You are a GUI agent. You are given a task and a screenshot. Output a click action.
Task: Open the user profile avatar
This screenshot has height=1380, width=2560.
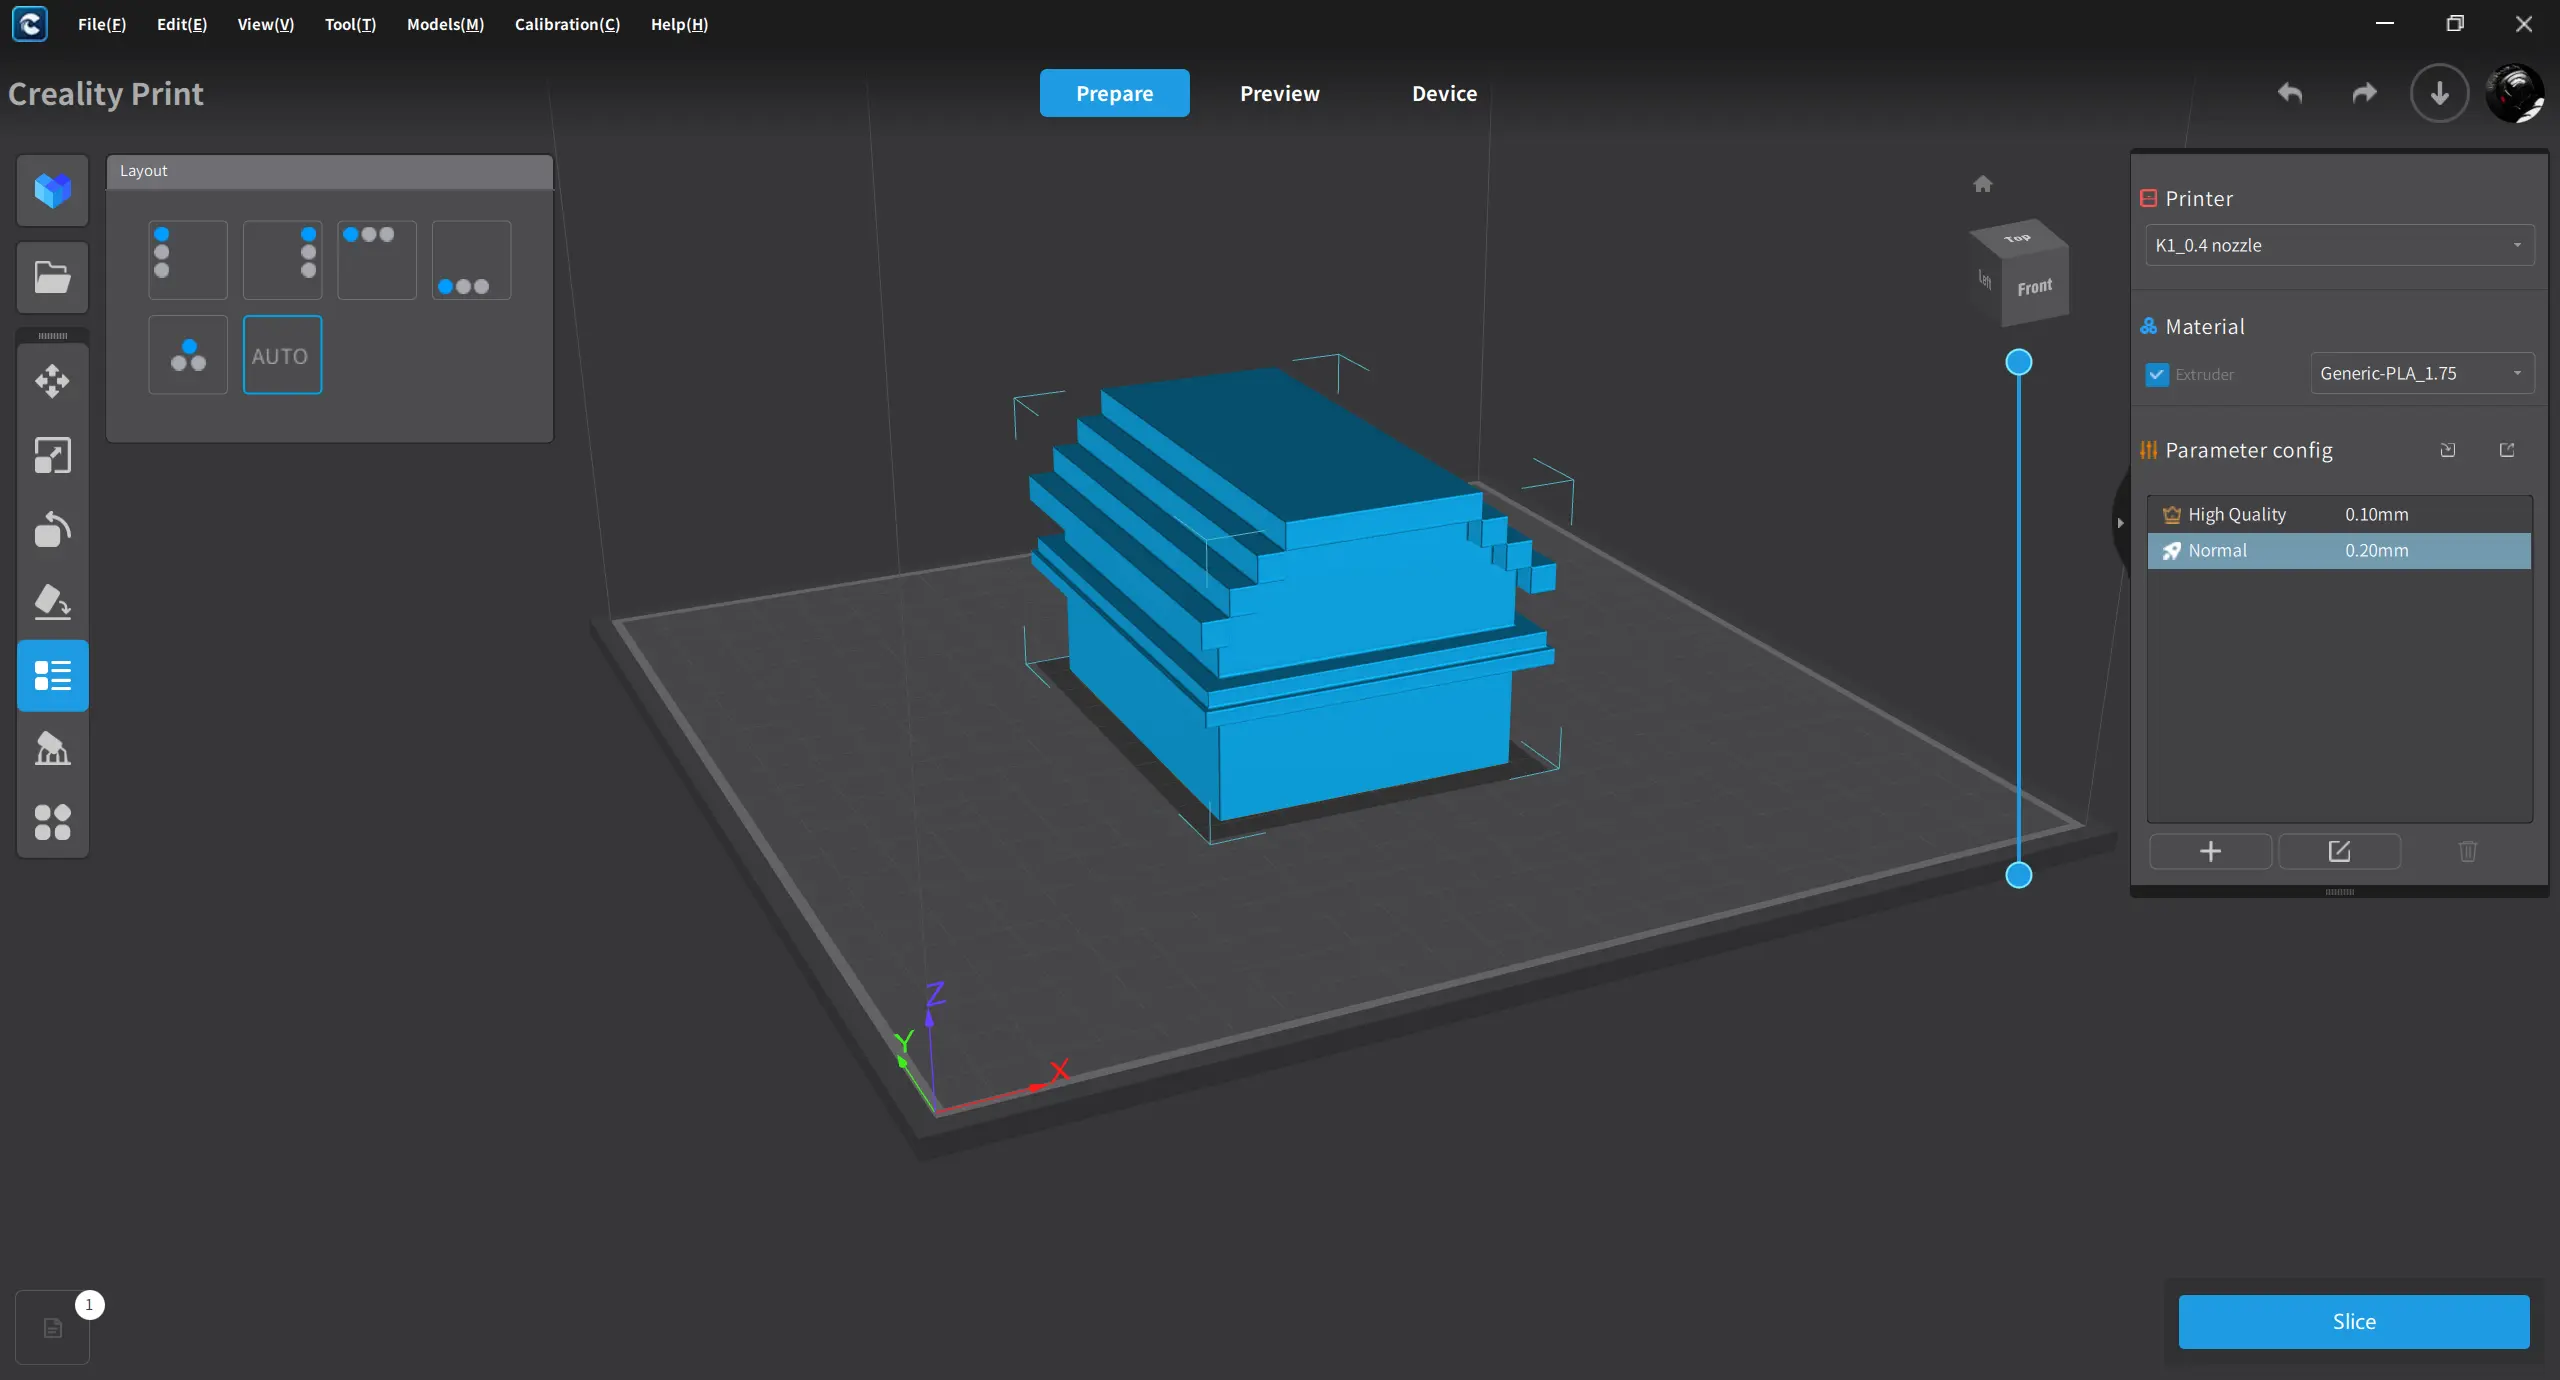pos(2514,93)
